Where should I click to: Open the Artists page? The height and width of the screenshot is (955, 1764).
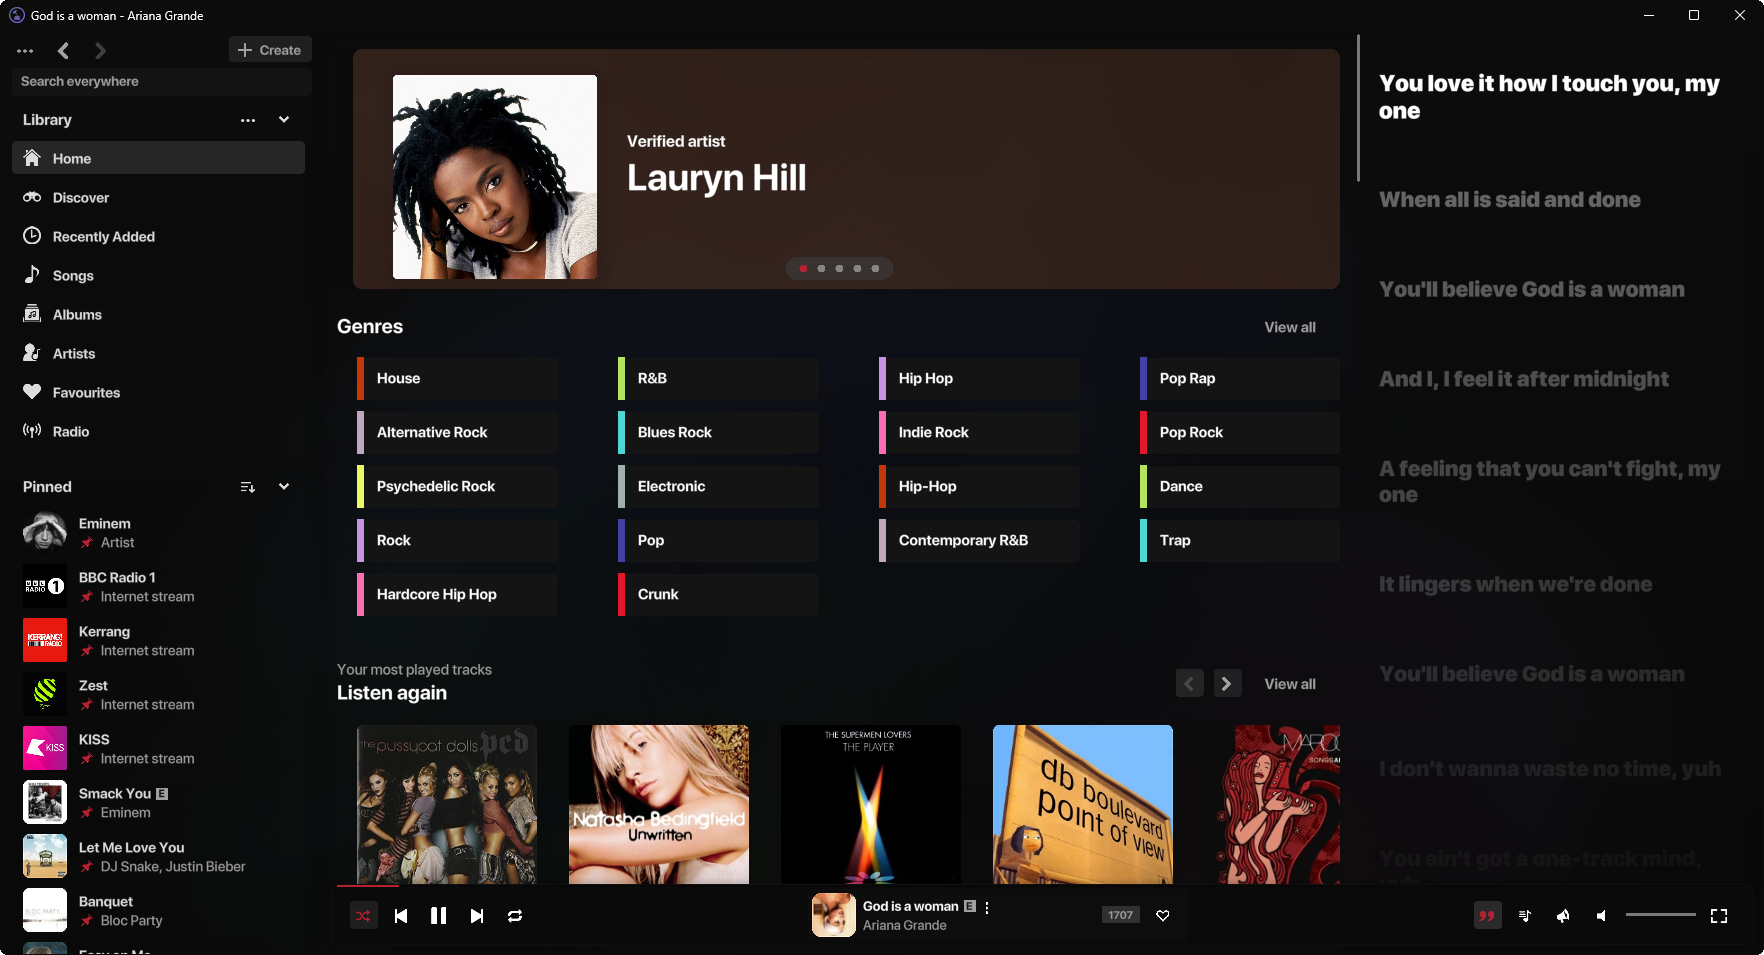coord(158,353)
